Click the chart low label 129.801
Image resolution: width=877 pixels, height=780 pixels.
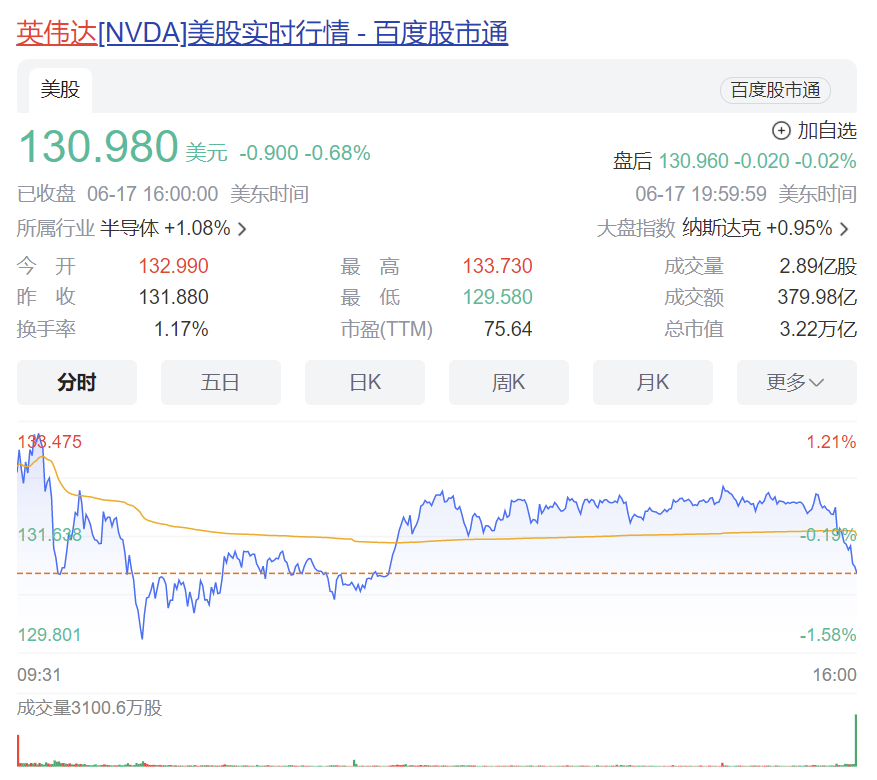click(x=49, y=635)
